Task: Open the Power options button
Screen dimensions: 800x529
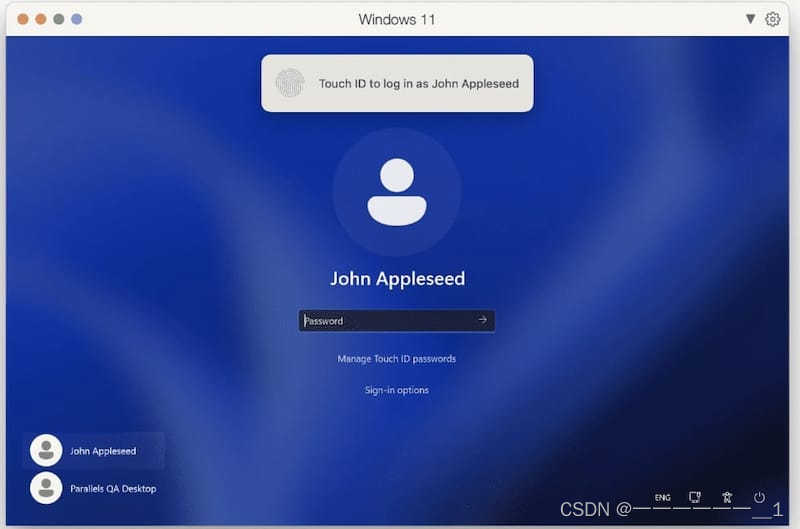Action: [759, 497]
